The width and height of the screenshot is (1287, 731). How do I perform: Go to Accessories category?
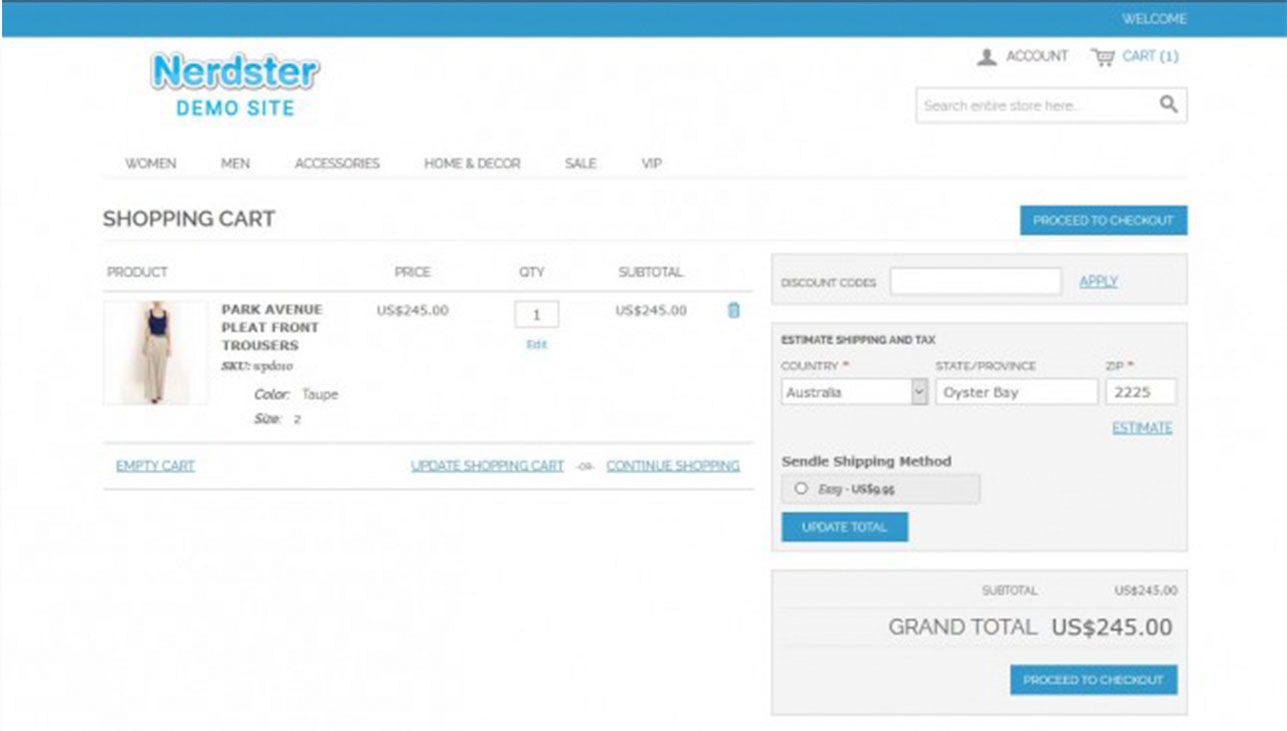337,164
